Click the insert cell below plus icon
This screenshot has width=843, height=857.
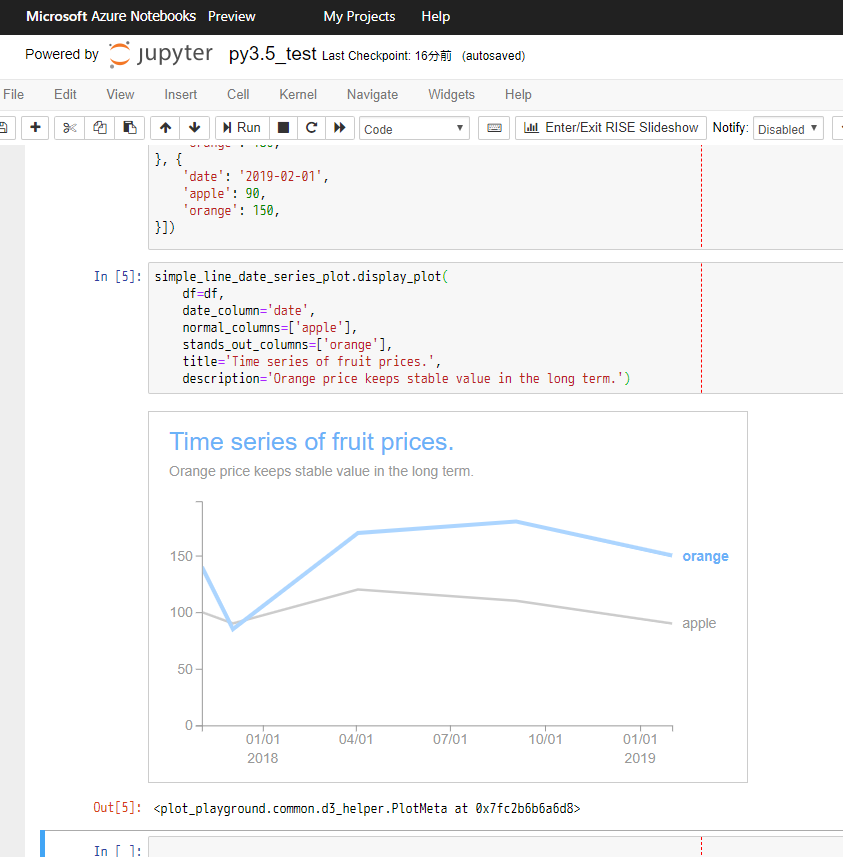(36, 128)
